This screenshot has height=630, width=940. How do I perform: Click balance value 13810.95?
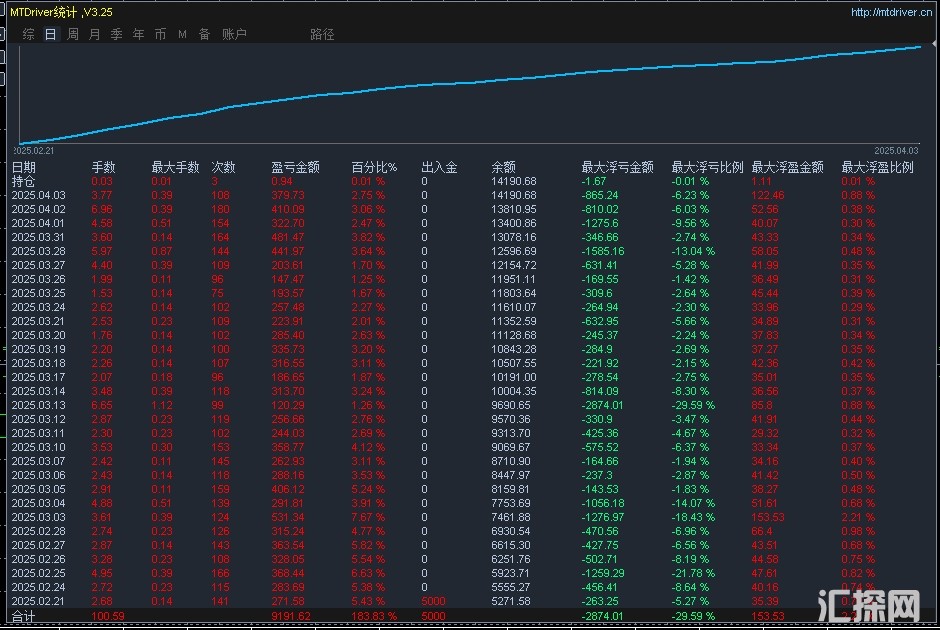coord(514,209)
